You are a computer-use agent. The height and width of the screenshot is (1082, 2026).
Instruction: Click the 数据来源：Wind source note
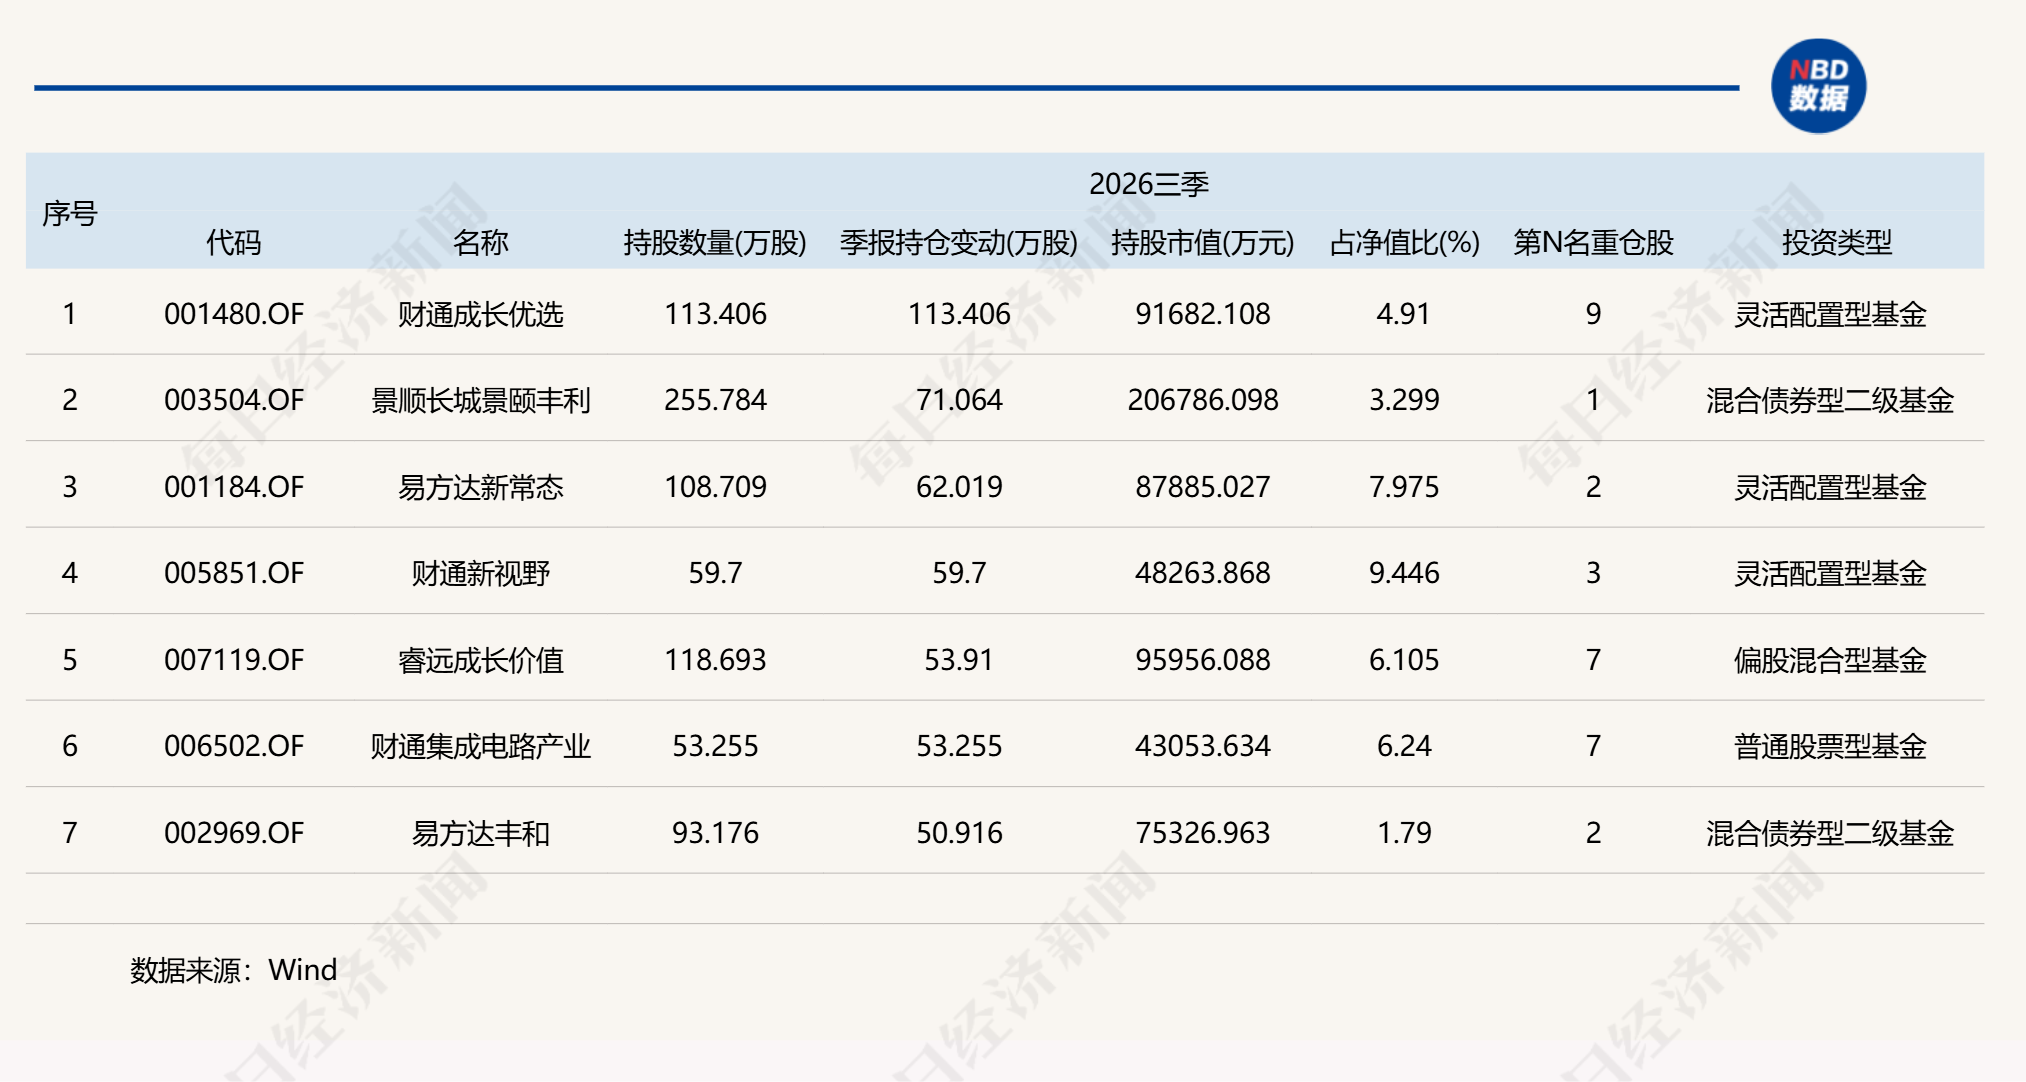233,970
